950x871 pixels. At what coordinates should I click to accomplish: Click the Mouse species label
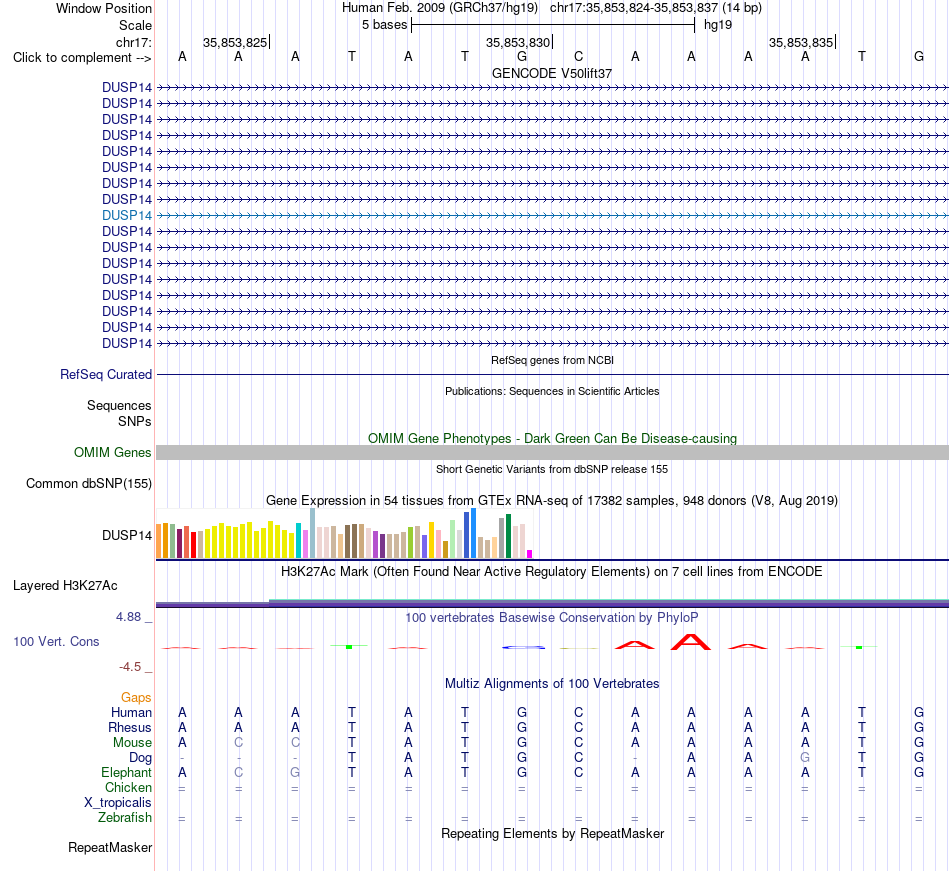pyautogui.click(x=132, y=743)
